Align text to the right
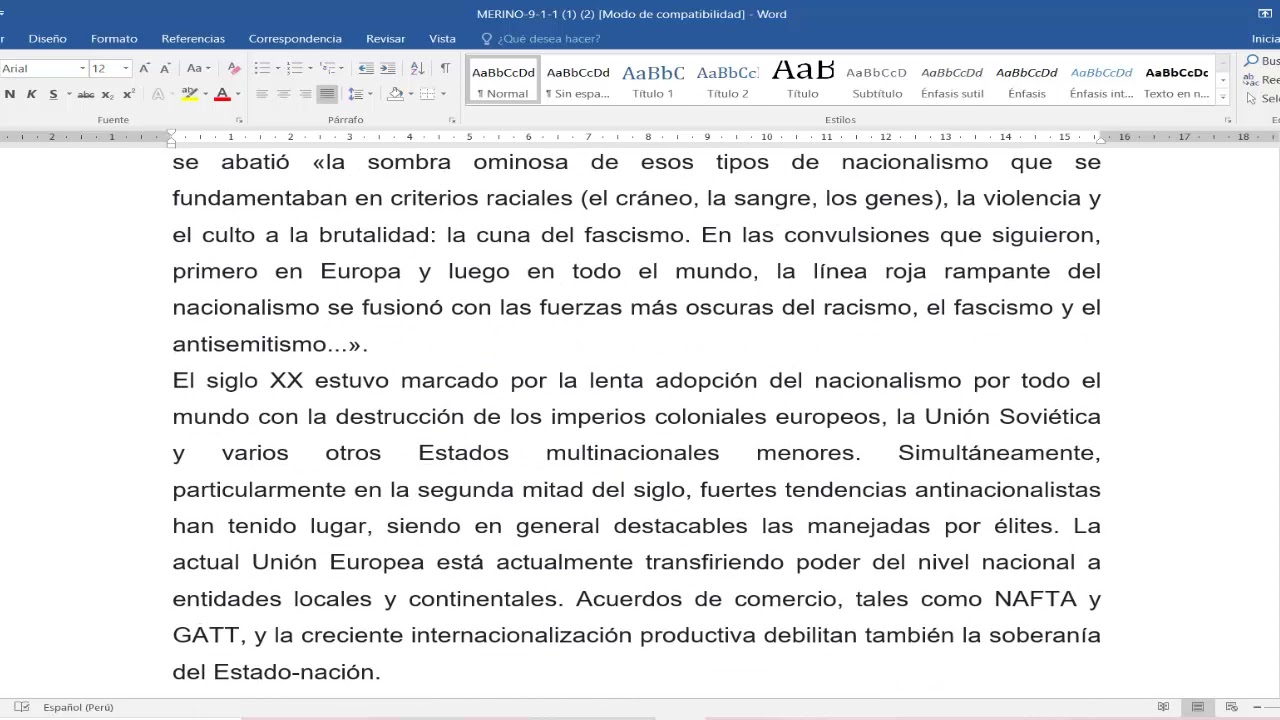 coord(306,94)
